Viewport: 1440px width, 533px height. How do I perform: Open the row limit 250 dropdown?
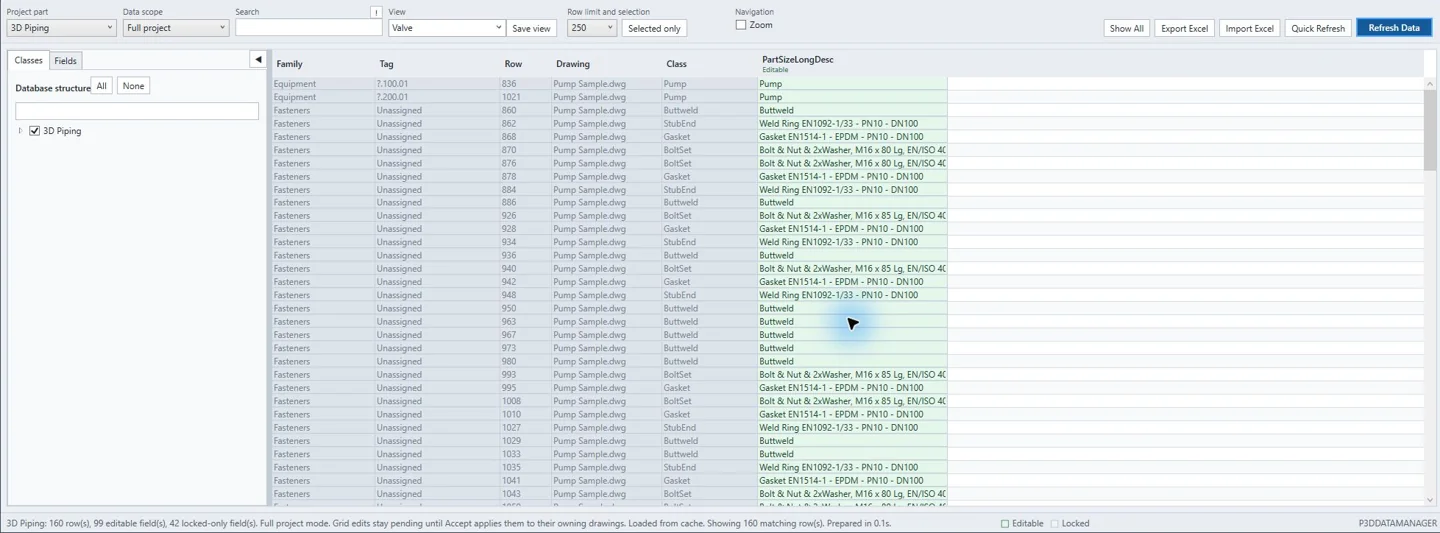(x=592, y=28)
